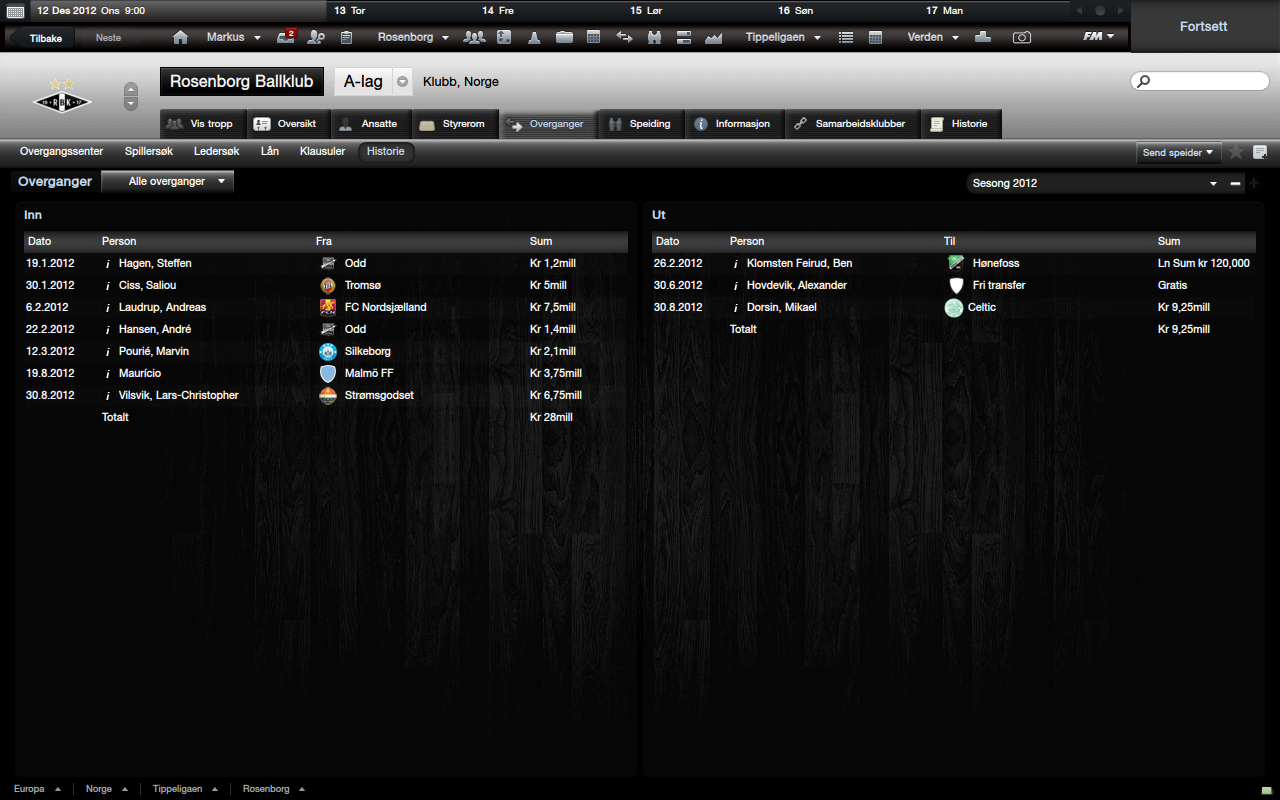The image size is (1280, 800).
Task: Open the finances chart icon
Action: tap(713, 37)
